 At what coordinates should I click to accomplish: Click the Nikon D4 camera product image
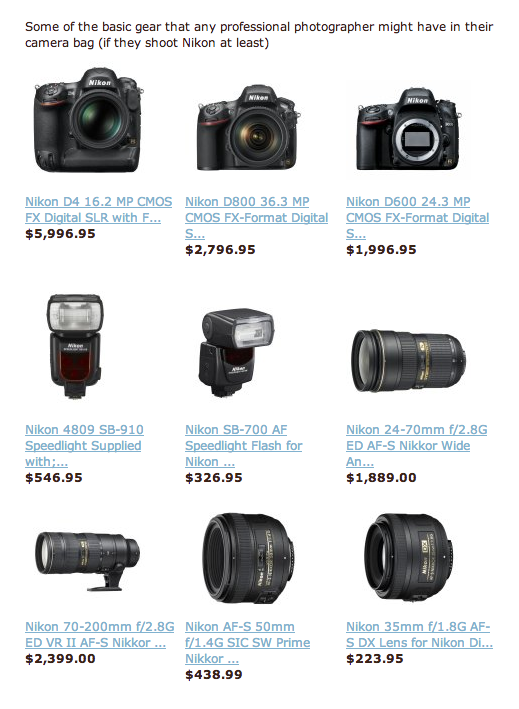pos(89,120)
